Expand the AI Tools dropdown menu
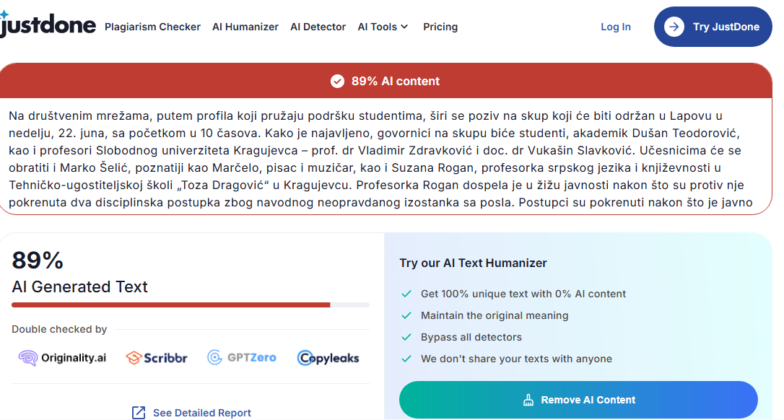Viewport: 784px width, 420px height. pos(384,27)
